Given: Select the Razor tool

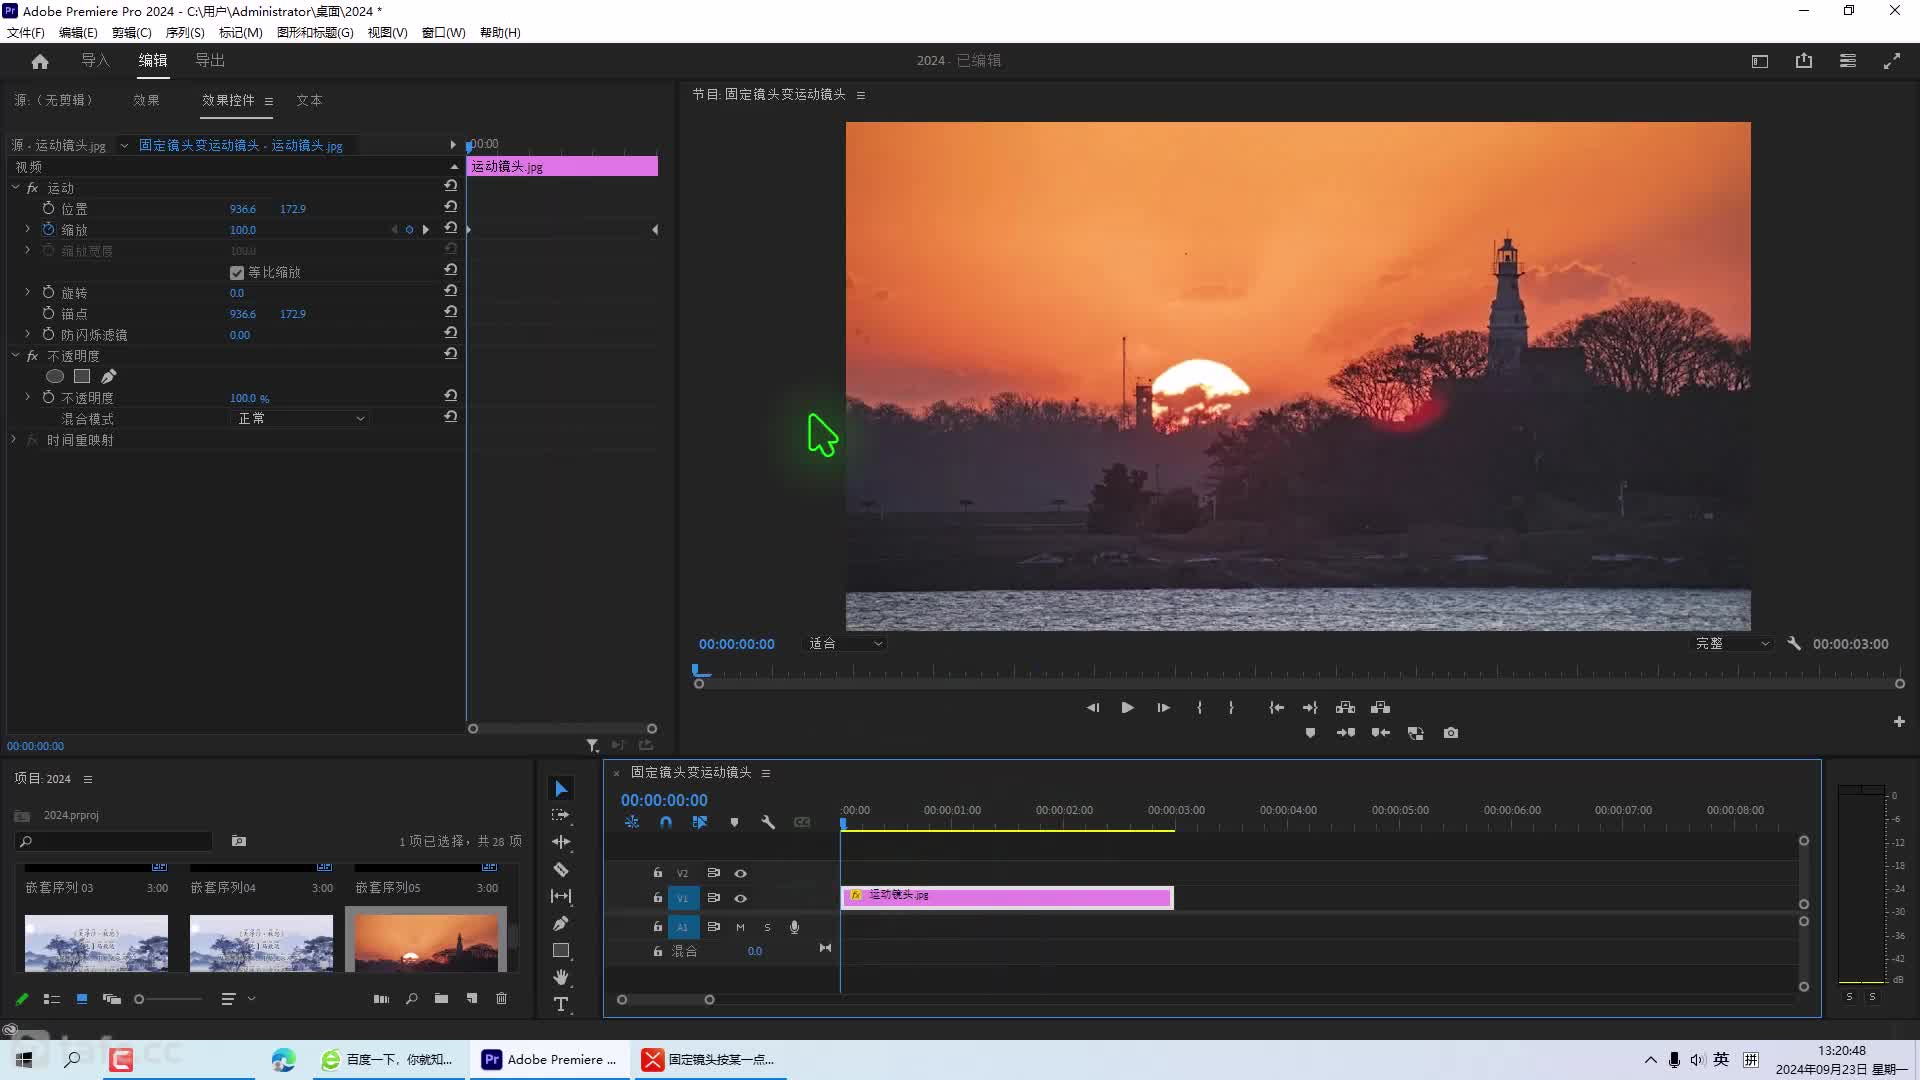Looking at the screenshot, I should point(561,869).
